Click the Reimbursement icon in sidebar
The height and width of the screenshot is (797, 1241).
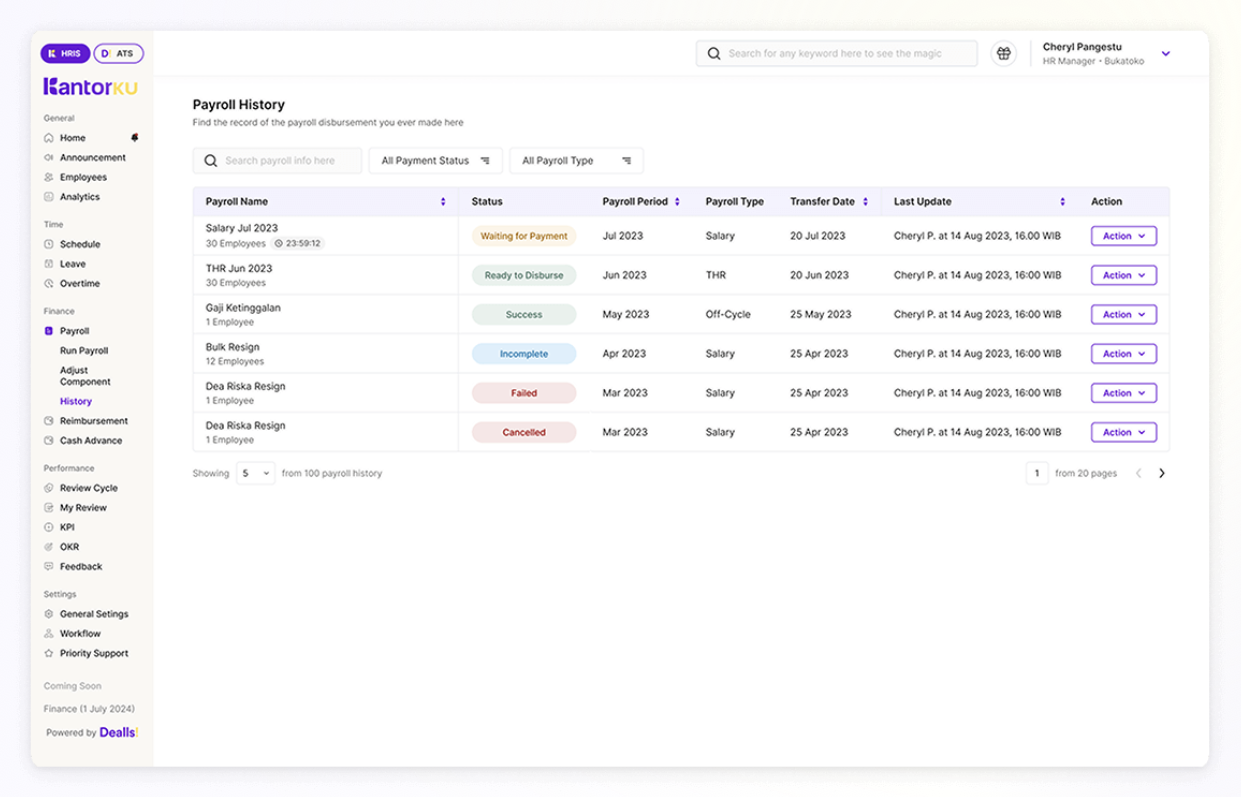pyautogui.click(x=49, y=421)
